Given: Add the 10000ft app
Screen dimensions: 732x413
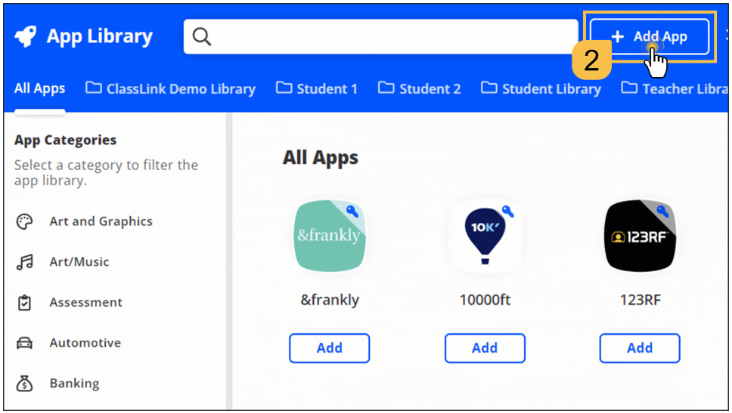Looking at the screenshot, I should [484, 348].
